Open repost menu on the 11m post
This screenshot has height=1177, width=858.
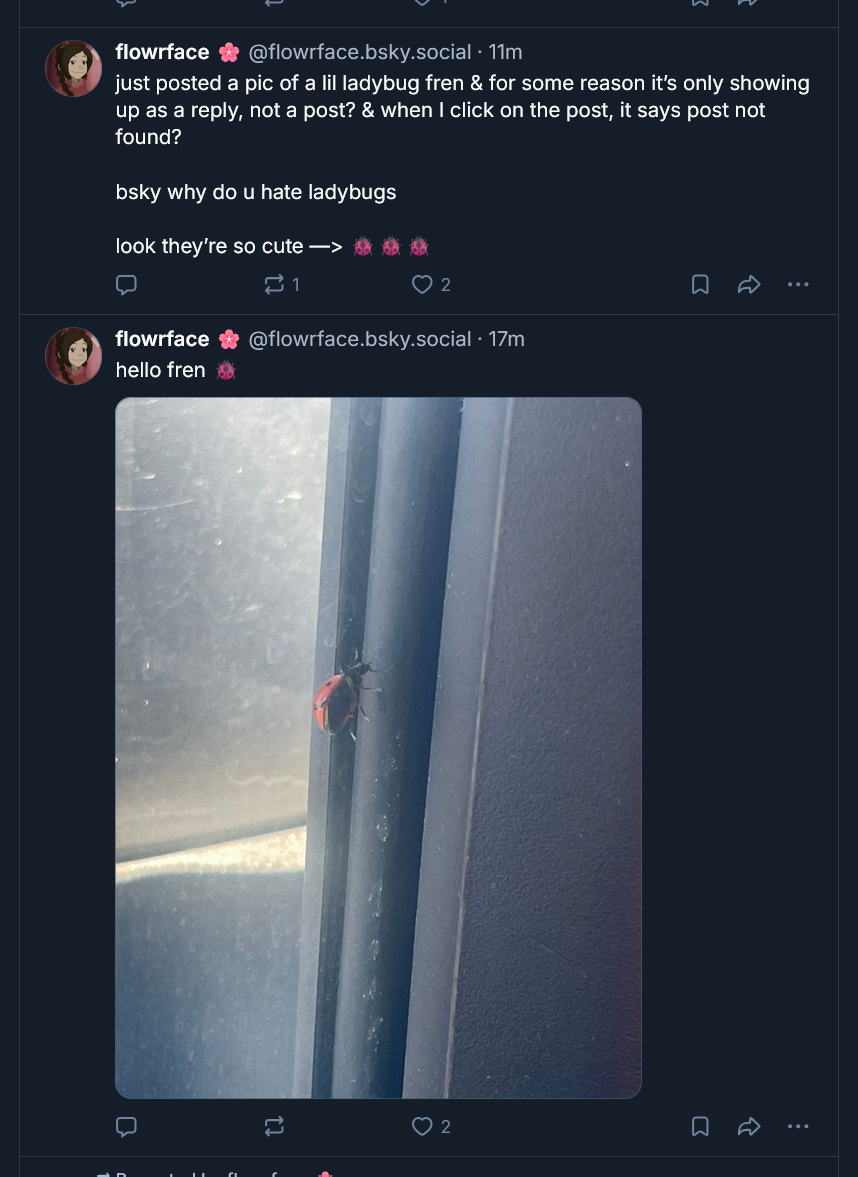[274, 285]
